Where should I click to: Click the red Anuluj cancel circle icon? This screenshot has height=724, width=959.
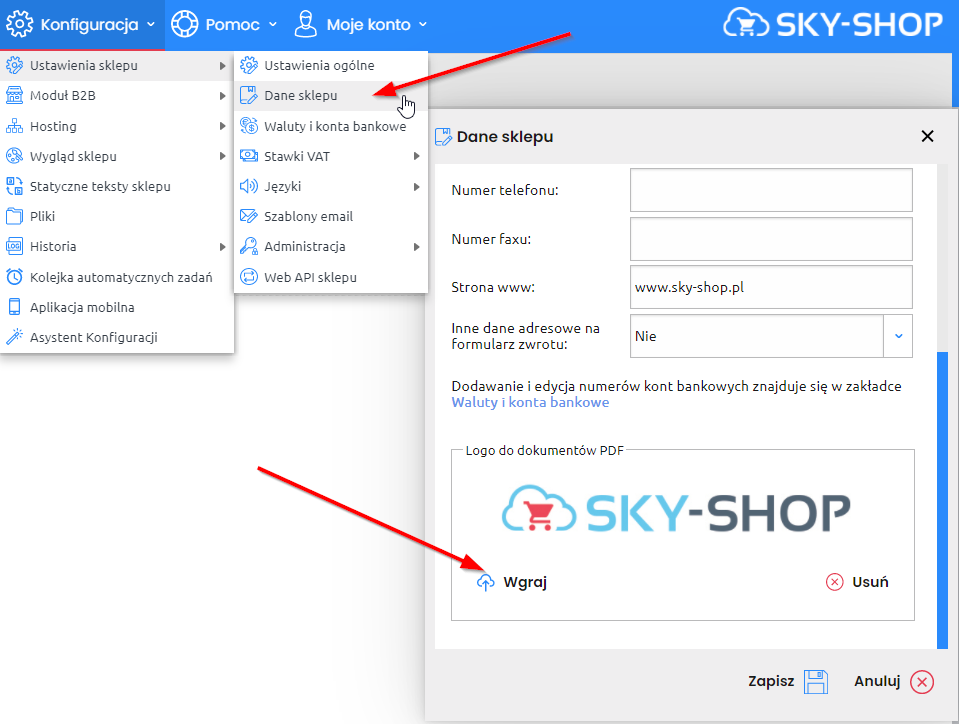(x=922, y=681)
